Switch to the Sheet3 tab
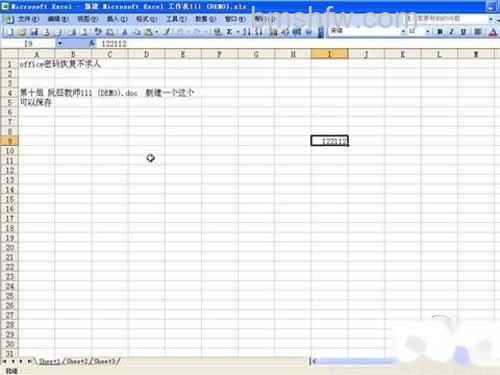The height and width of the screenshot is (375, 500). click(105, 361)
